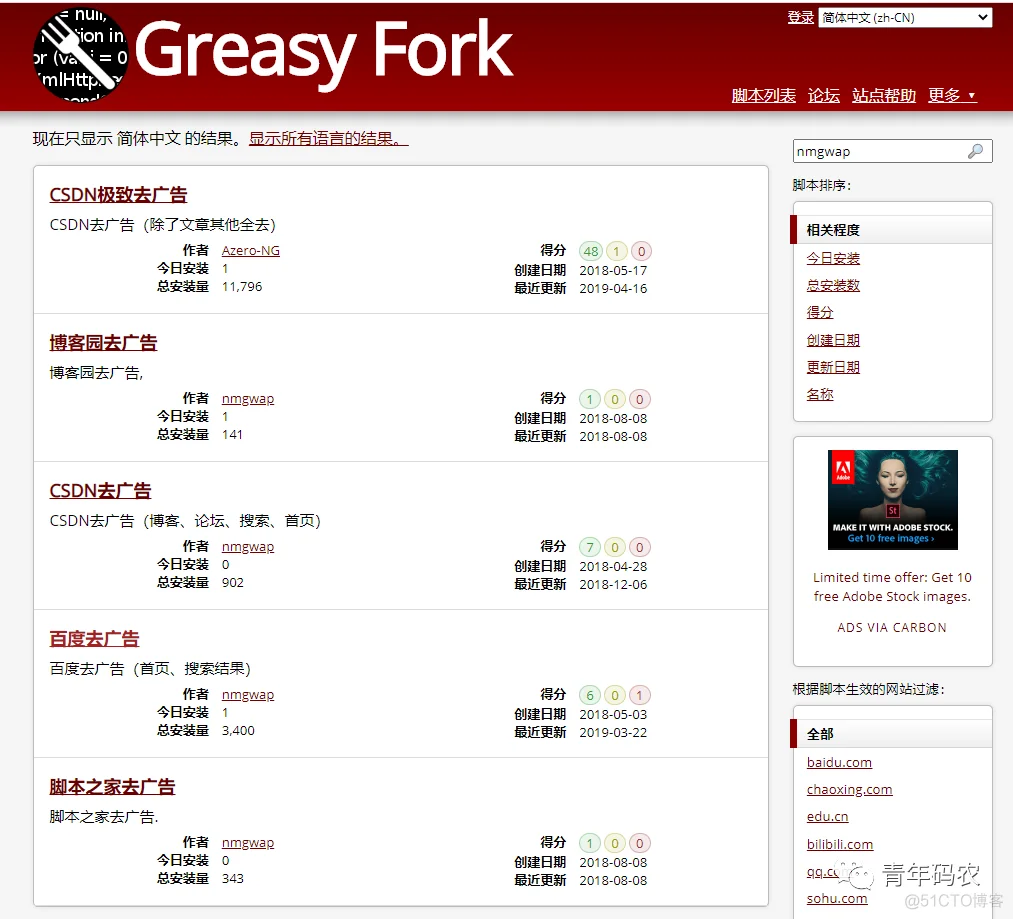Click the Adobe Stock limited time offer text
This screenshot has height=919, width=1013.
pos(892,587)
